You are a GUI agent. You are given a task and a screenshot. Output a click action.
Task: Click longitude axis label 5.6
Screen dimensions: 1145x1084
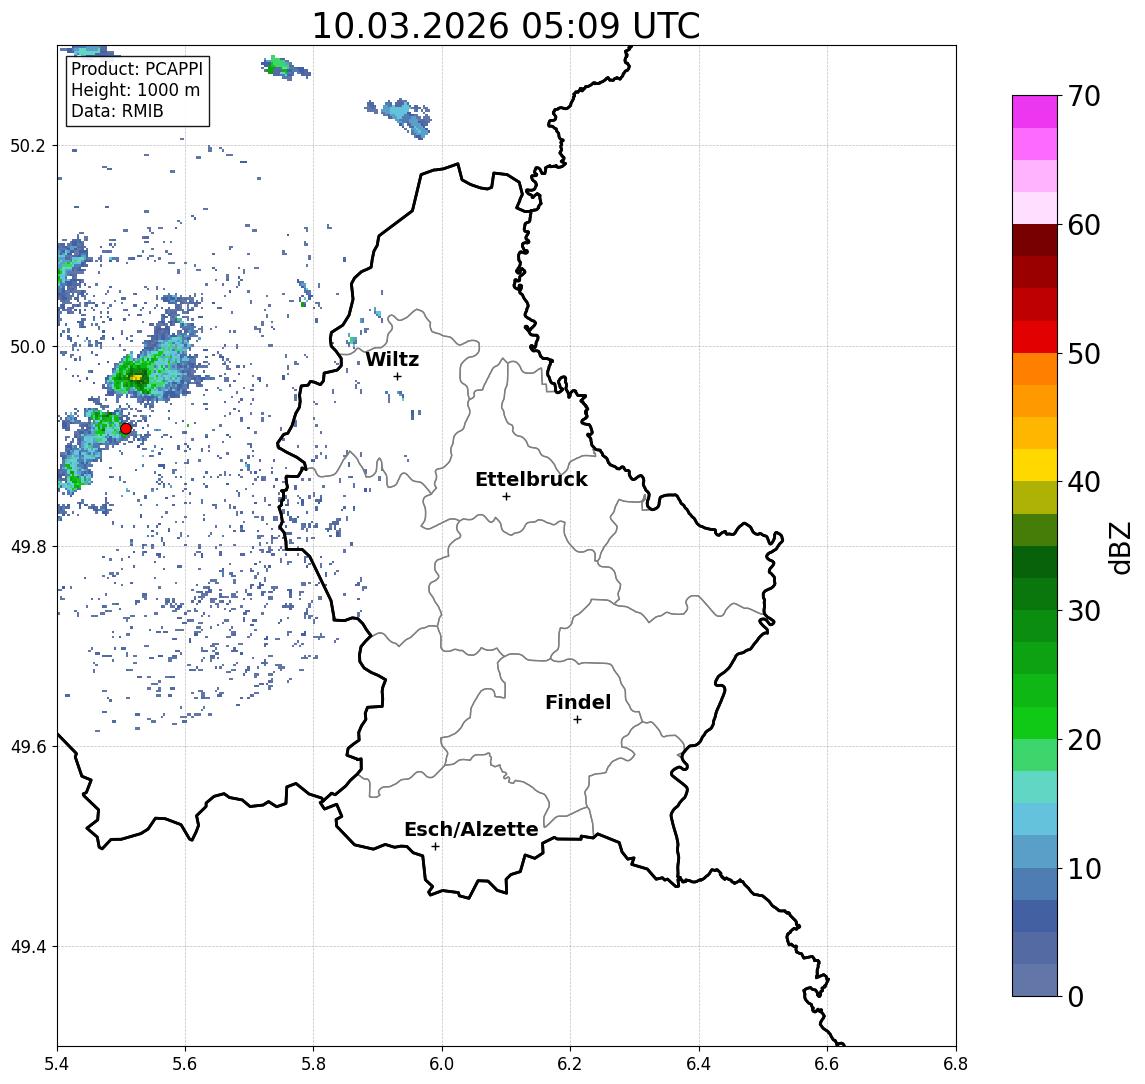[185, 1064]
